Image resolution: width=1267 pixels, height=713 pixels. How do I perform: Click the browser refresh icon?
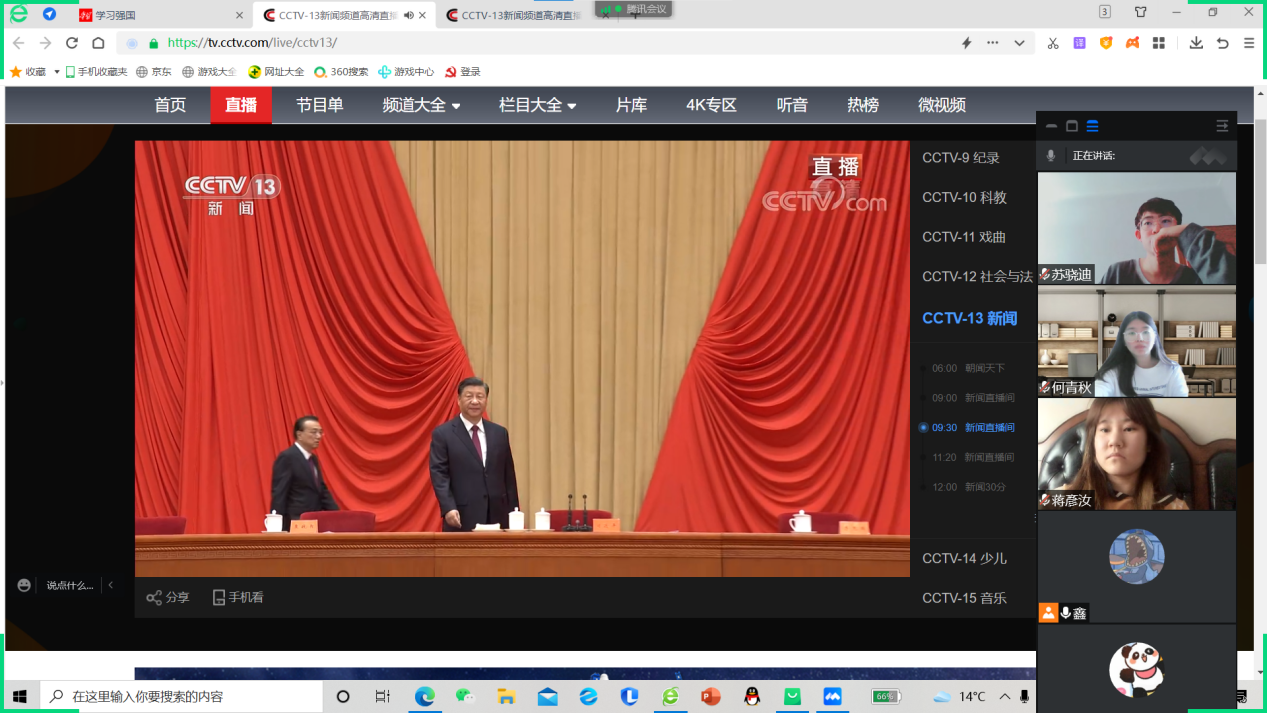[x=72, y=43]
